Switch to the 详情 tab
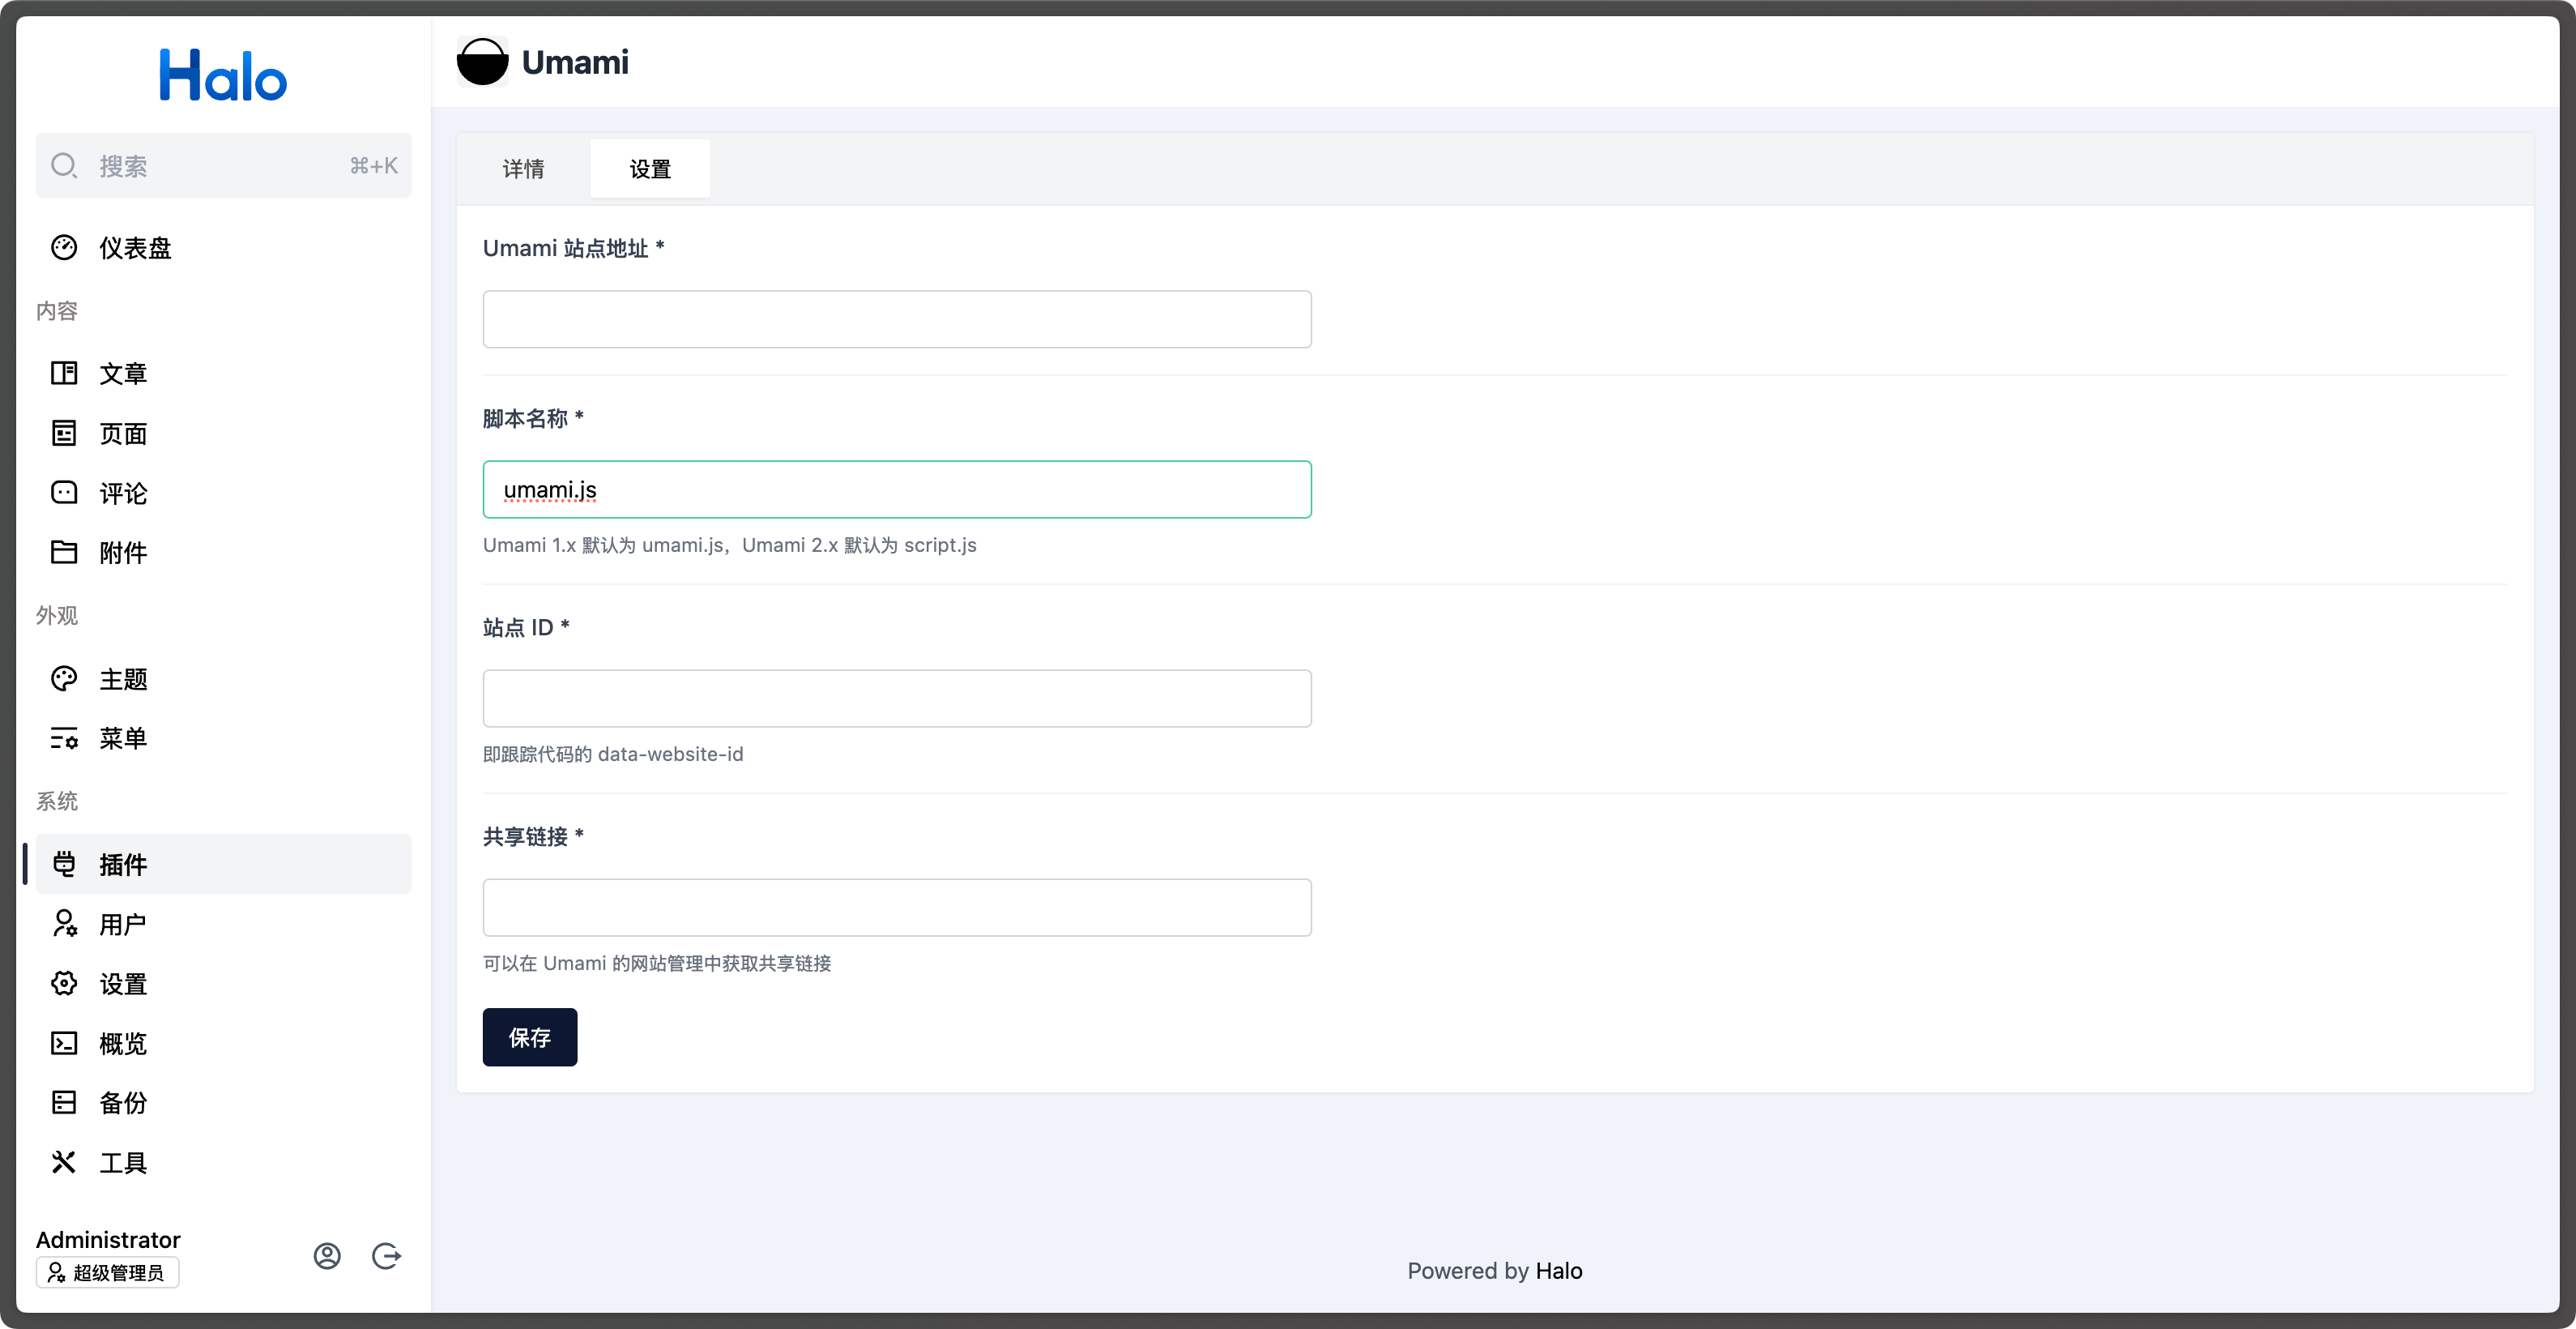The image size is (2576, 1329). pos(523,169)
